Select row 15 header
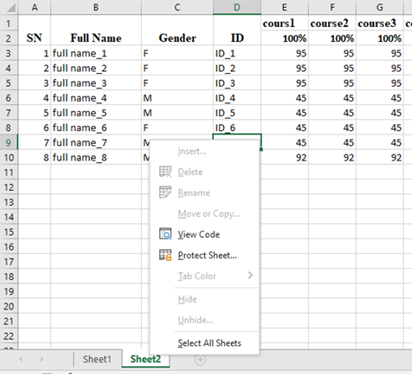The width and height of the screenshot is (412, 374). pos(9,232)
